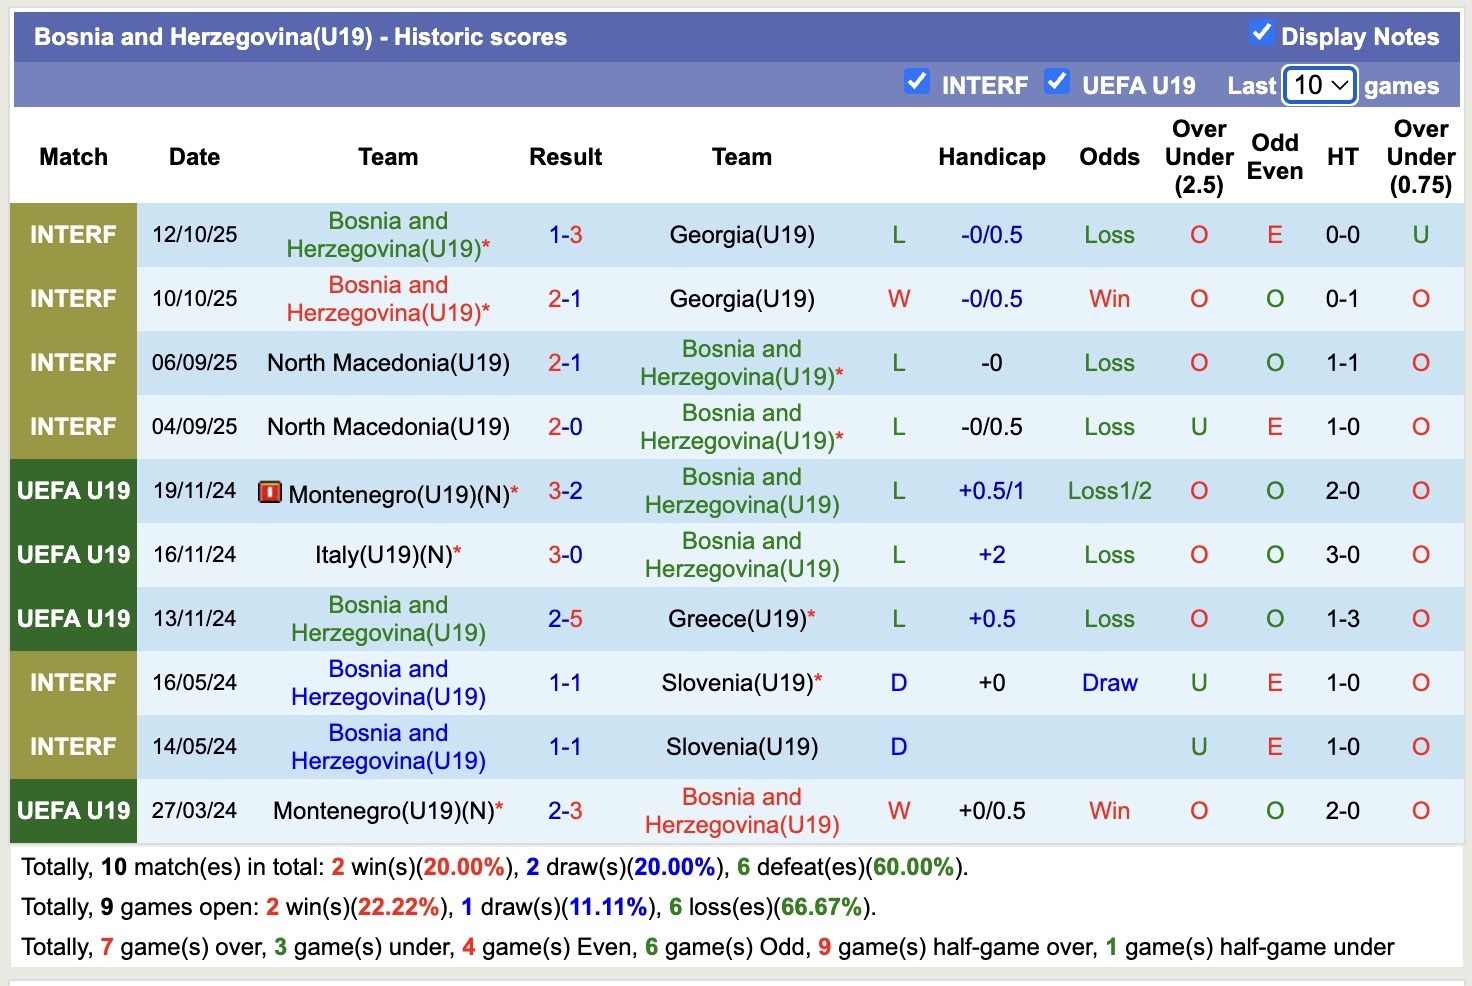Click Italy(U19)(N) team name
This screenshot has height=986, width=1472.
[x=384, y=555]
